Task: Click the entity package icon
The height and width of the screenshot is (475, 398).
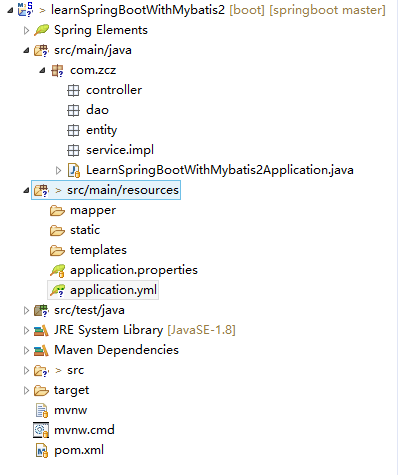Action: (73, 130)
